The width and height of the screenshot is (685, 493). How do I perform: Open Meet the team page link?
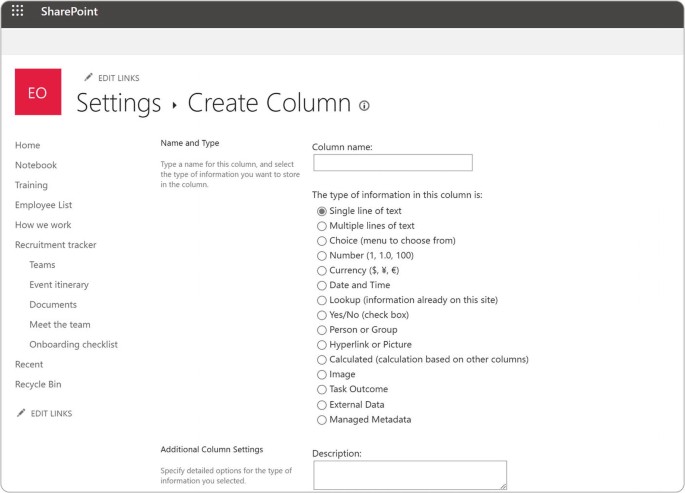pos(60,325)
